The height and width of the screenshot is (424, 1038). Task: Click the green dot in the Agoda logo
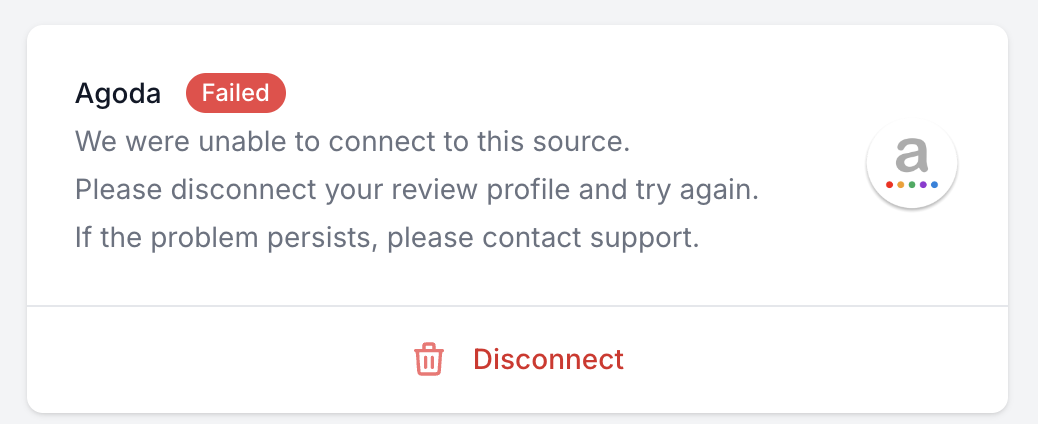(x=911, y=185)
